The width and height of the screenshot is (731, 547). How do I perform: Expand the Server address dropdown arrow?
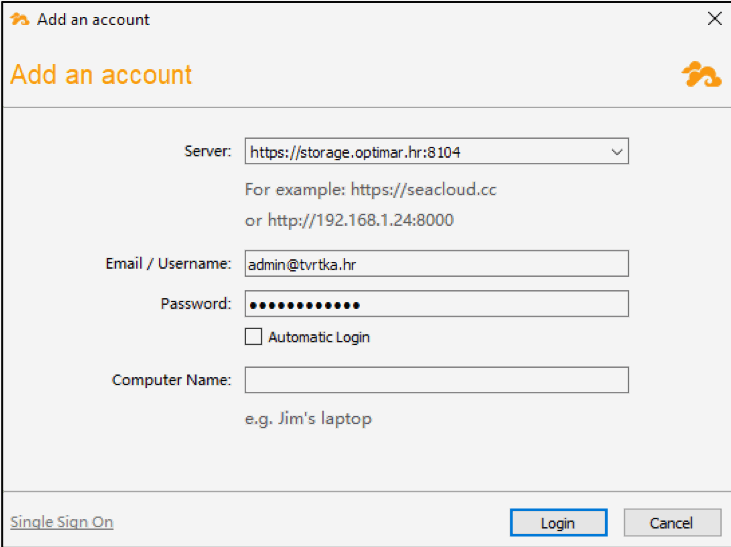[617, 152]
